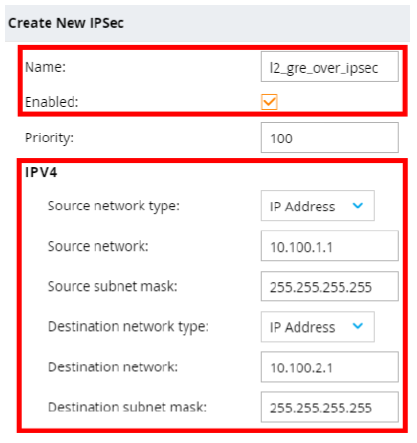Open the Source network type dropdown
Viewport: 417px width, 443px height.
(318, 206)
